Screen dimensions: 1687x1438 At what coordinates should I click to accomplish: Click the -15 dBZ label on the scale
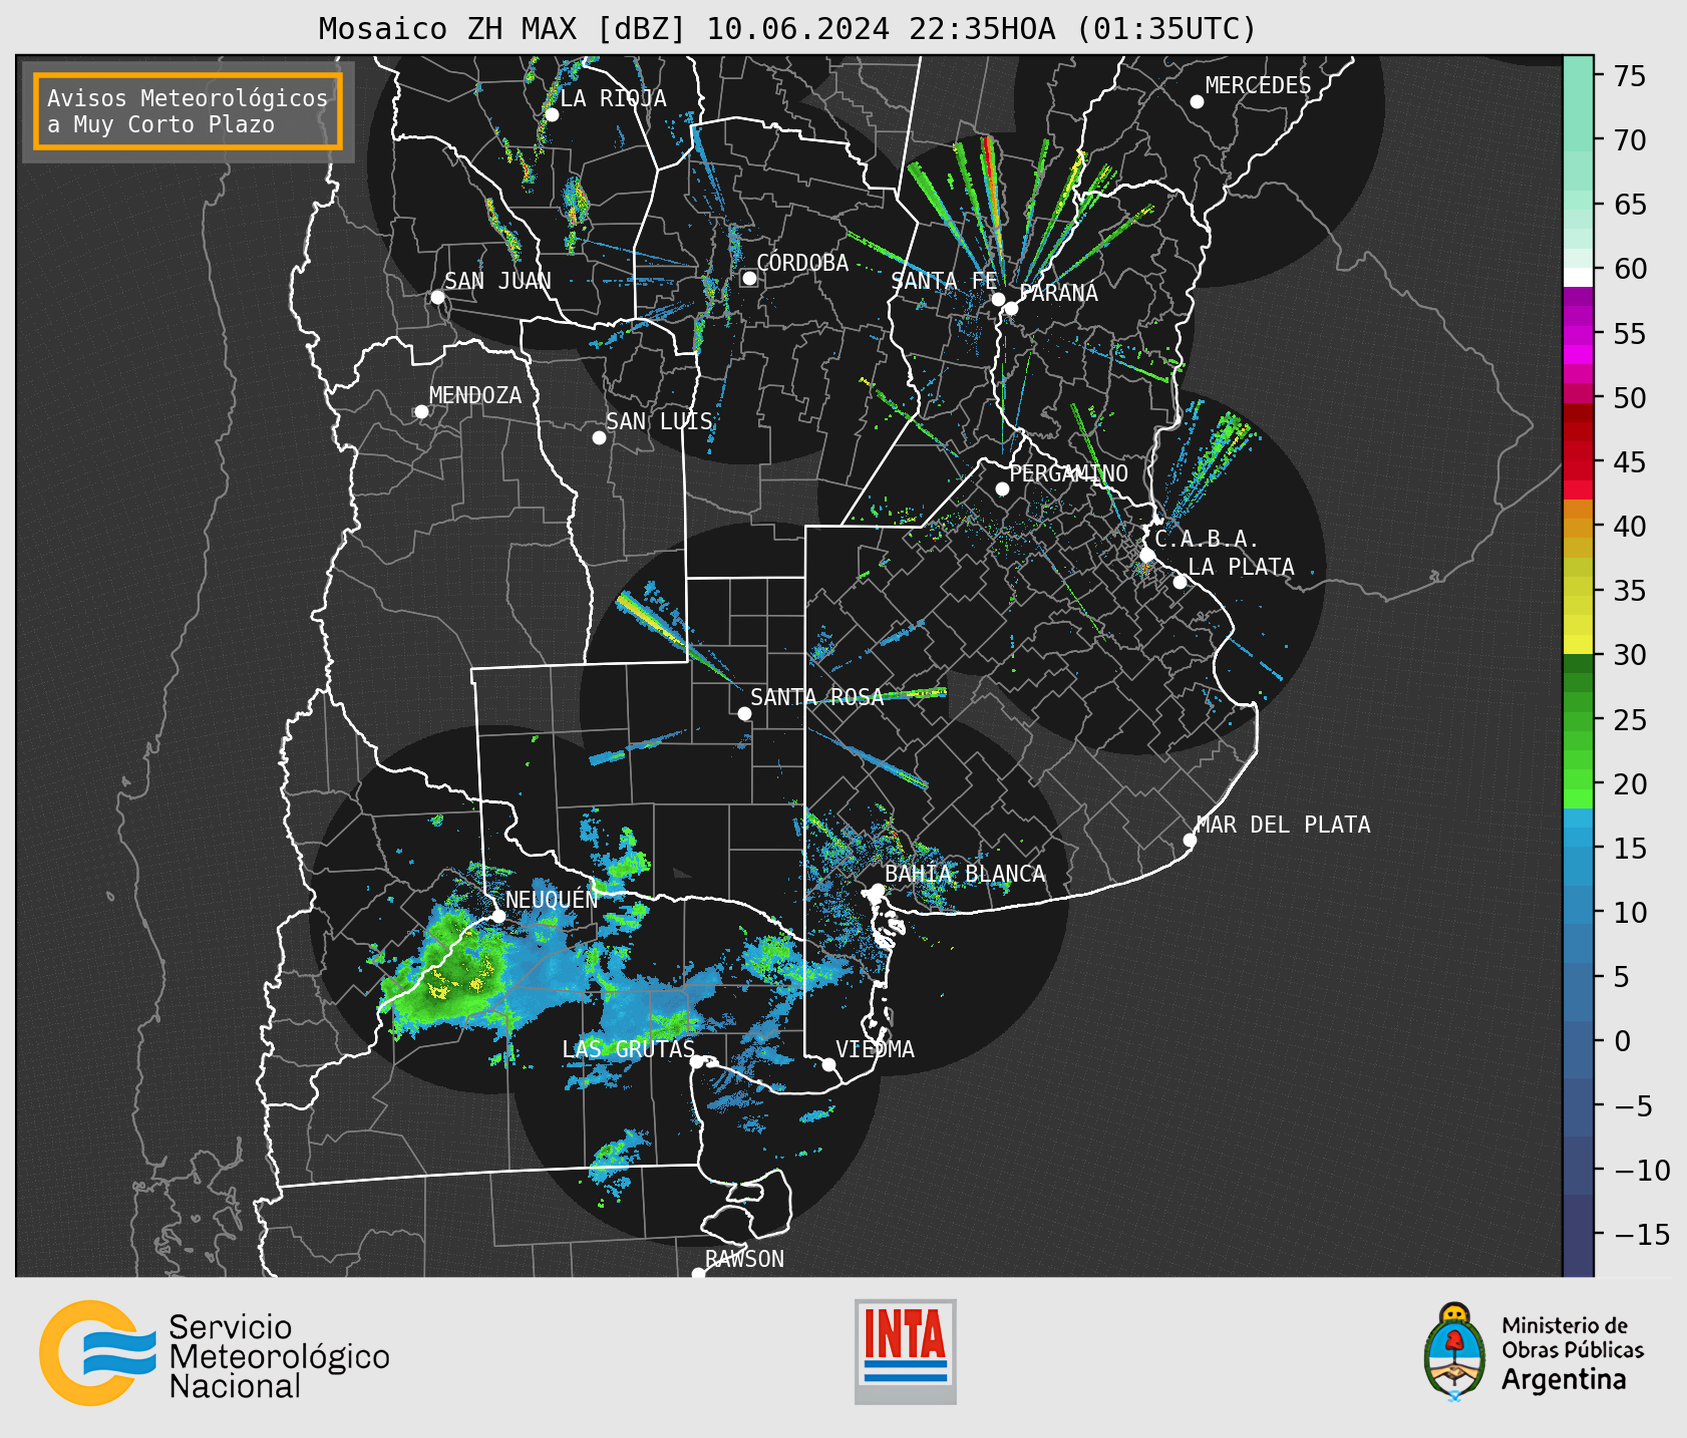click(1641, 1234)
